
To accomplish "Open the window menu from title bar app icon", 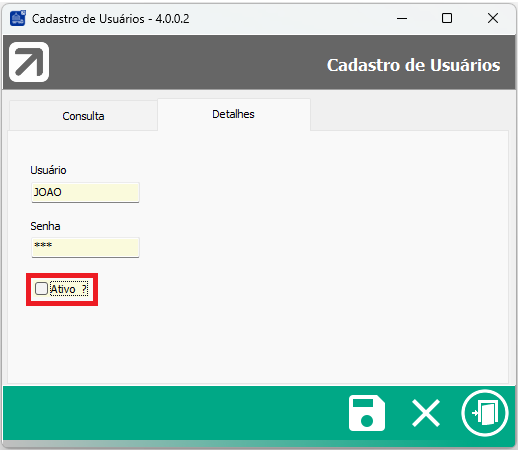I will 18,18.
